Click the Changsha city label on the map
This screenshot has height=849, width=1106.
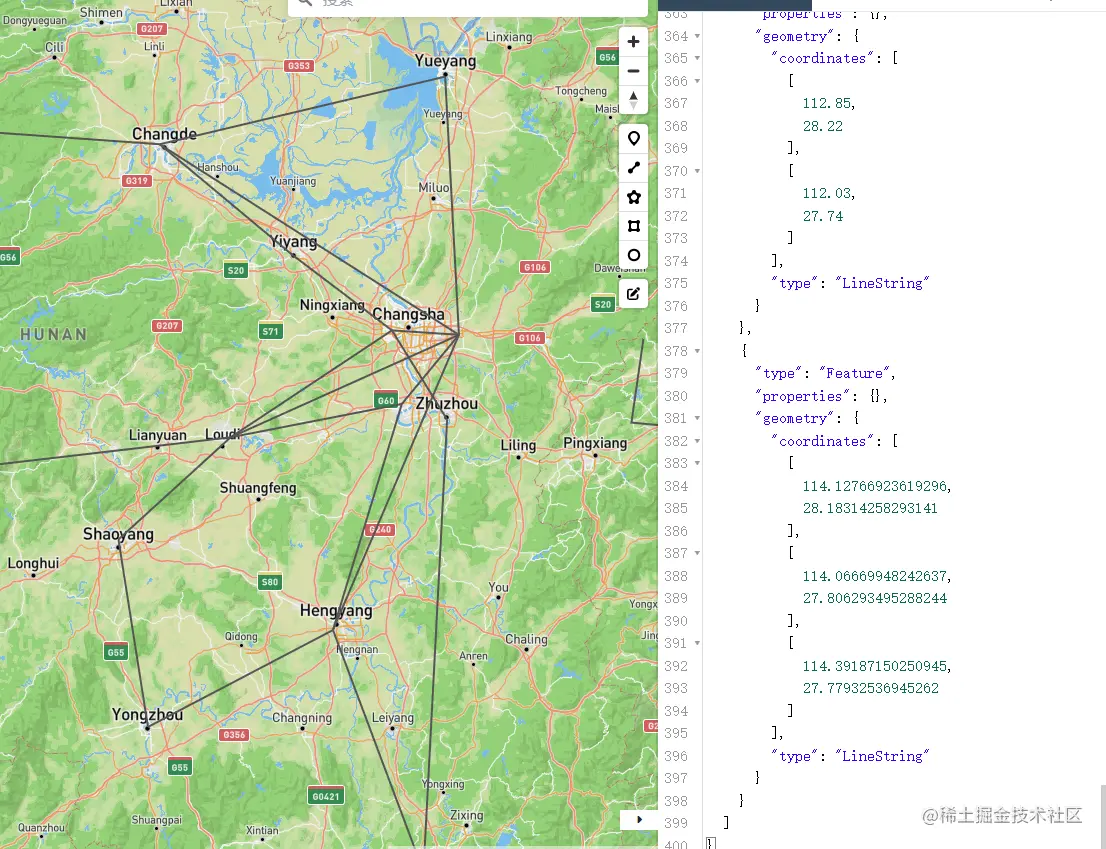pos(408,314)
